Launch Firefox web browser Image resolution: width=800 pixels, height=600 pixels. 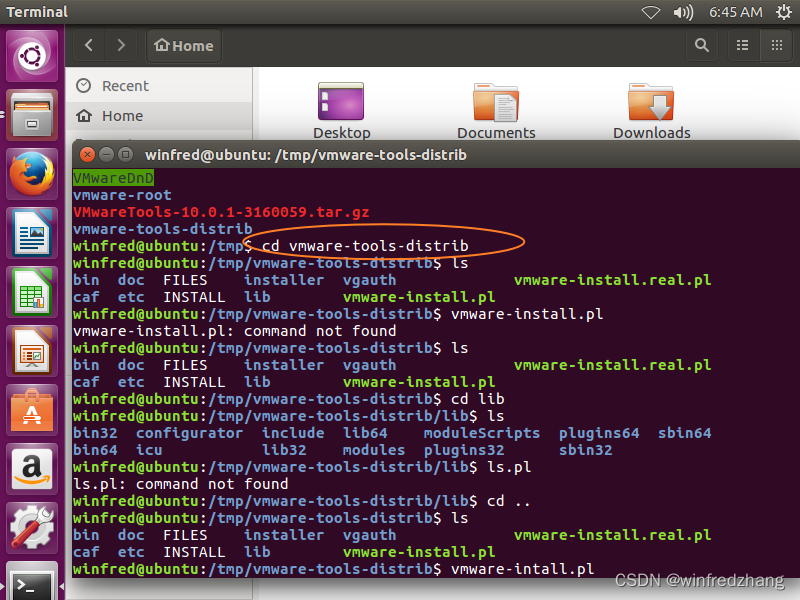point(32,174)
